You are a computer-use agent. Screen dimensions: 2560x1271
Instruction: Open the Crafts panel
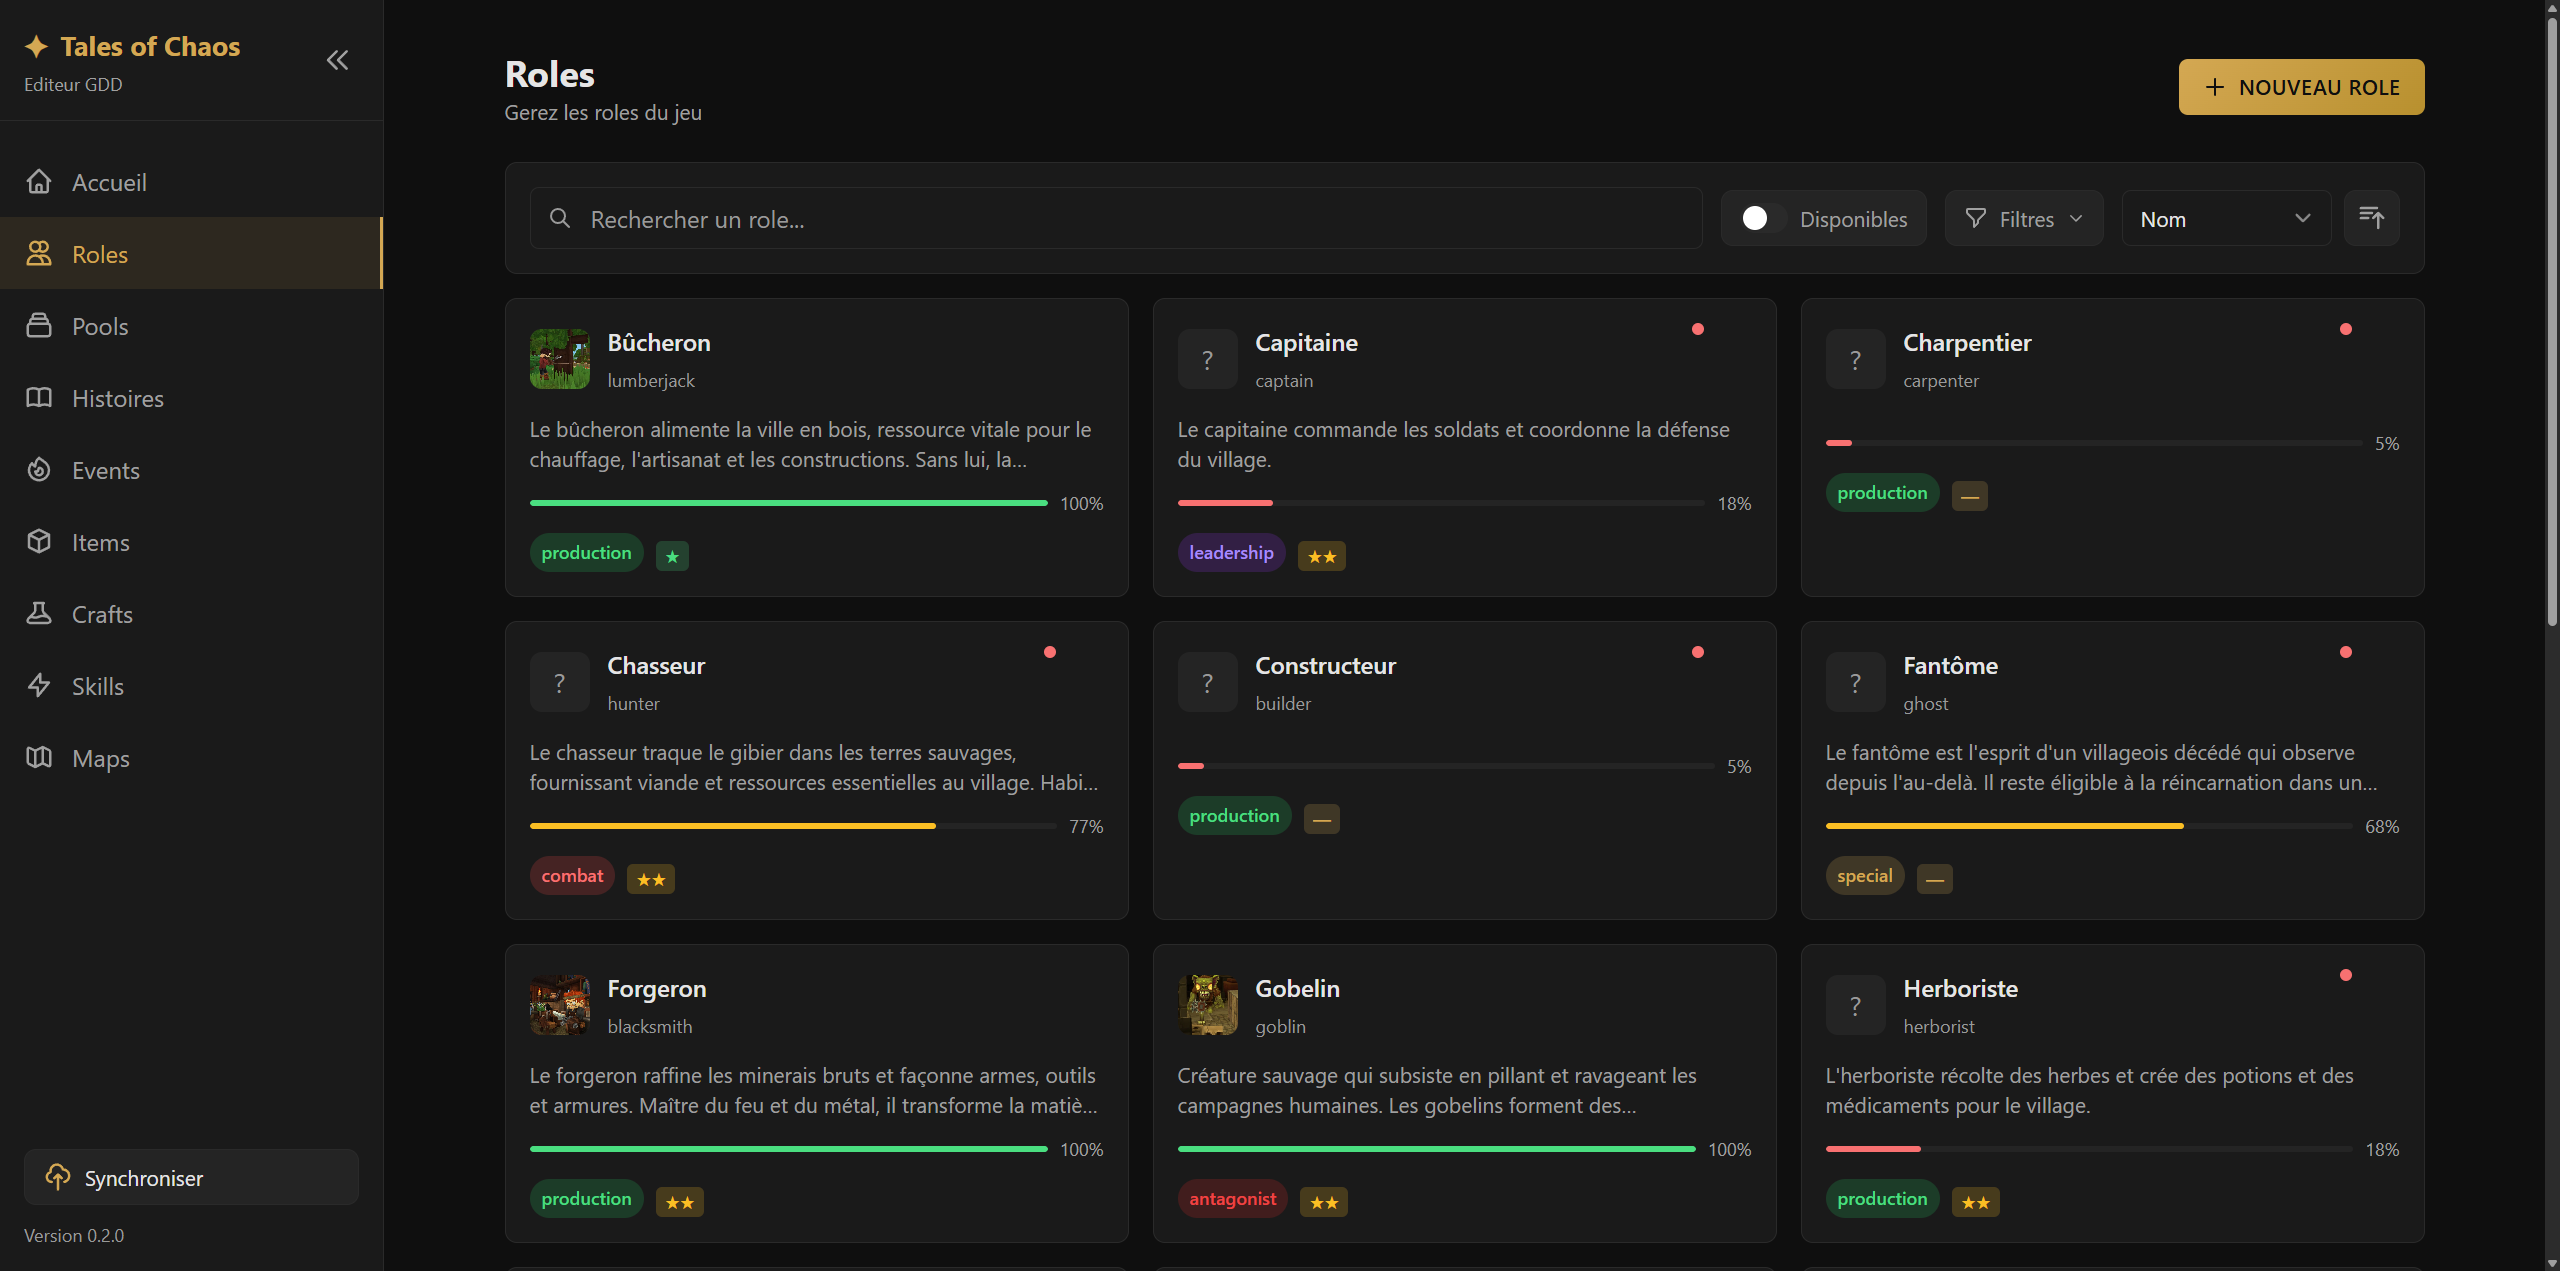click(102, 614)
